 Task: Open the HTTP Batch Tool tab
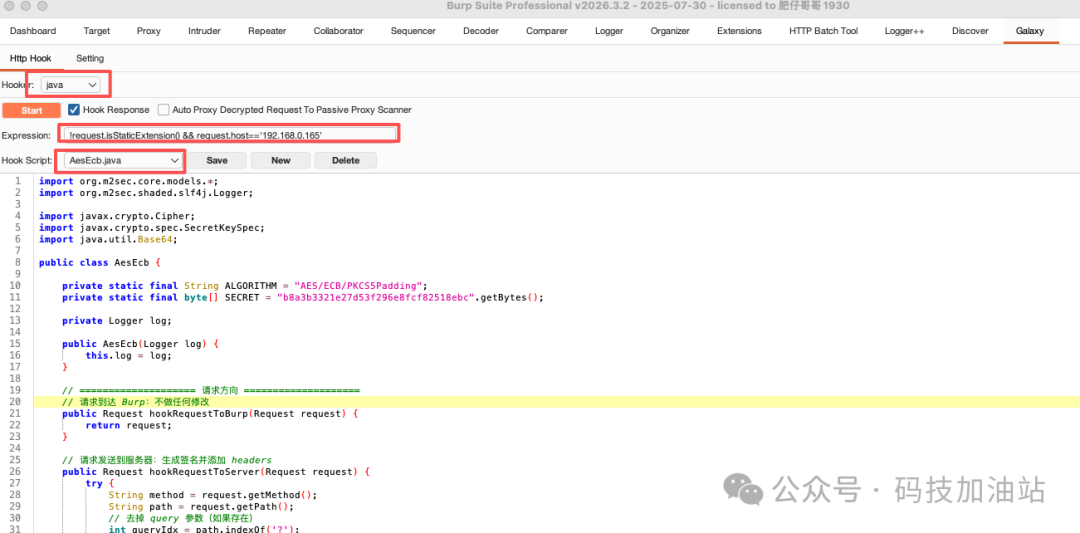pos(823,31)
